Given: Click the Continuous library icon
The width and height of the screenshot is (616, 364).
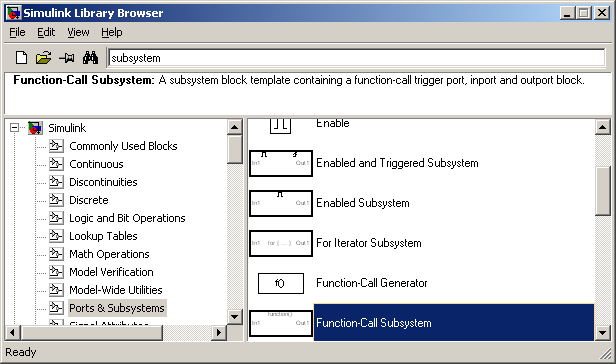Looking at the screenshot, I should pyautogui.click(x=56, y=164).
